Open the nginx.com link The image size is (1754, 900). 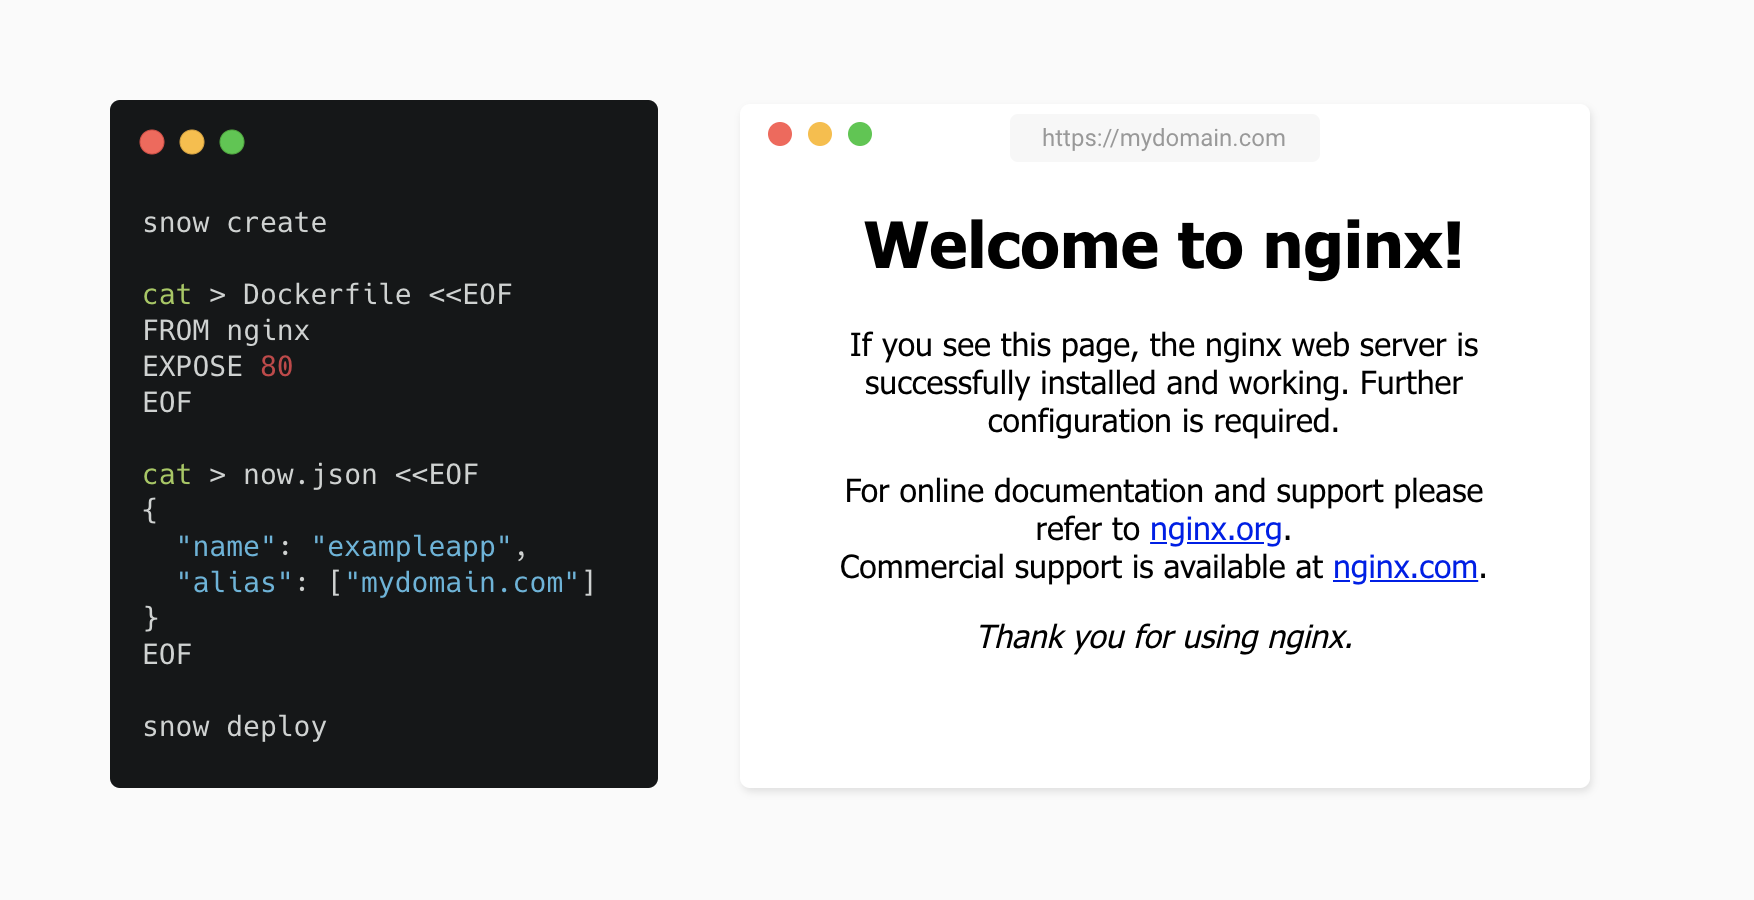click(1405, 567)
